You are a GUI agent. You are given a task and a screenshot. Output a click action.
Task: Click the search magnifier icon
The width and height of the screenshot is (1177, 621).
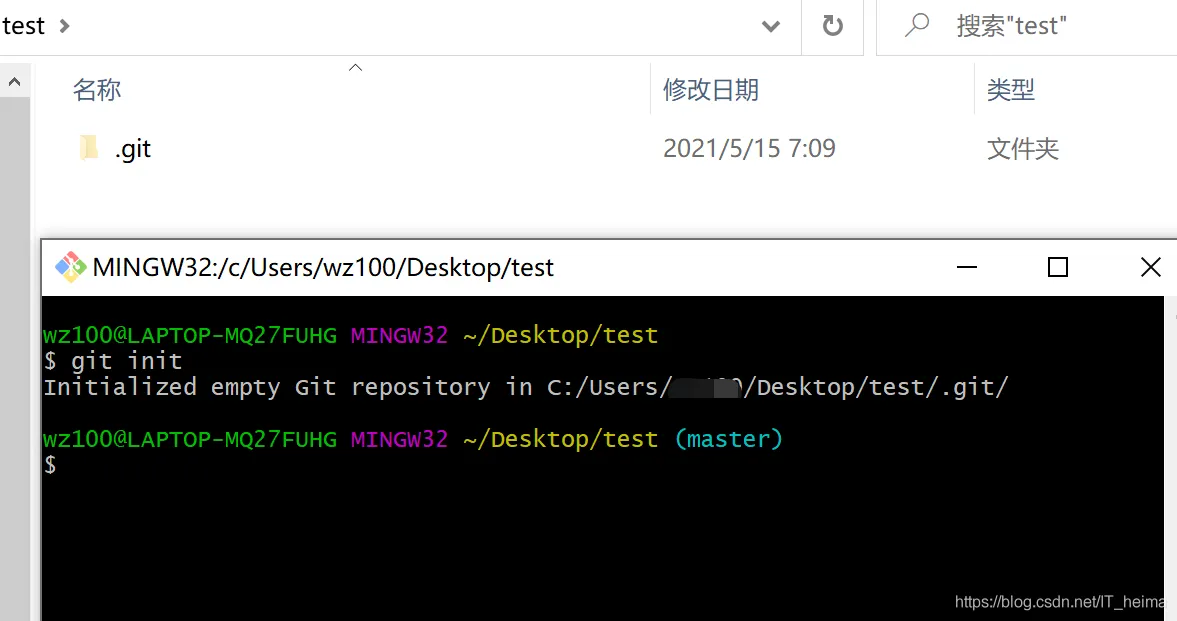click(x=917, y=26)
